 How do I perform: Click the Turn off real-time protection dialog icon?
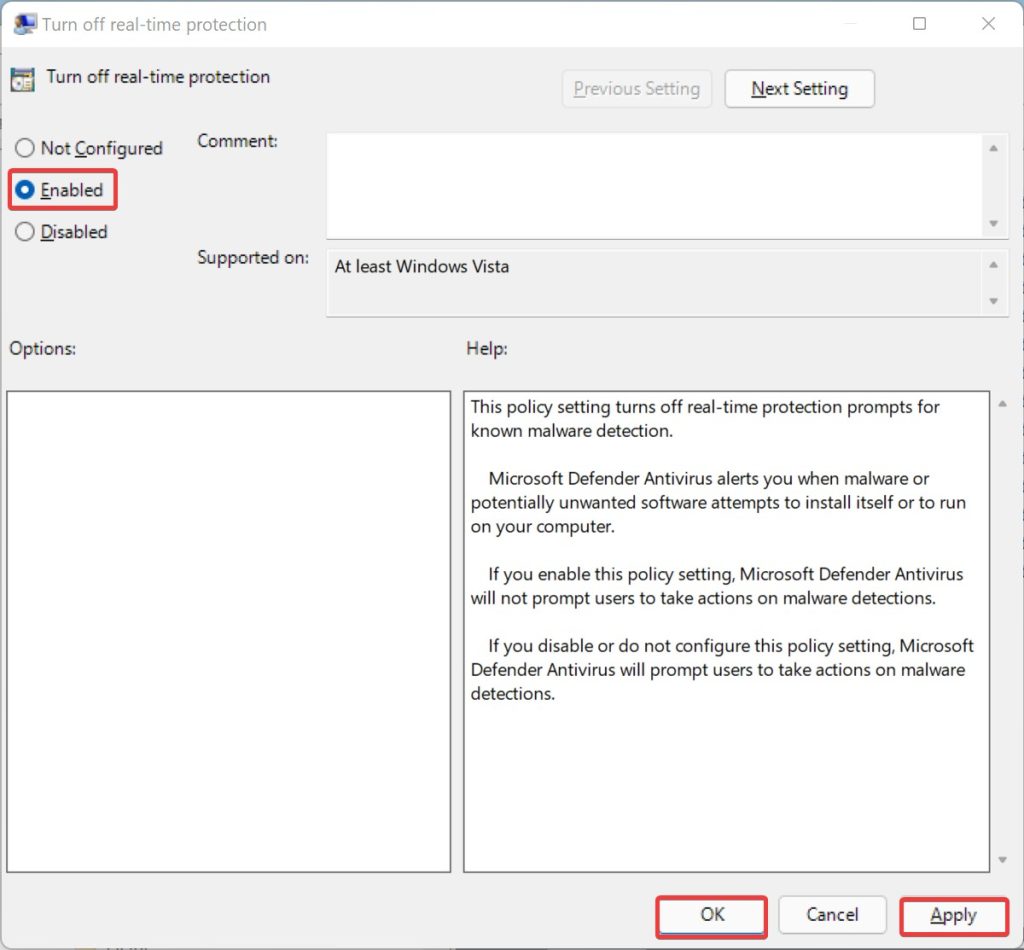[24, 23]
